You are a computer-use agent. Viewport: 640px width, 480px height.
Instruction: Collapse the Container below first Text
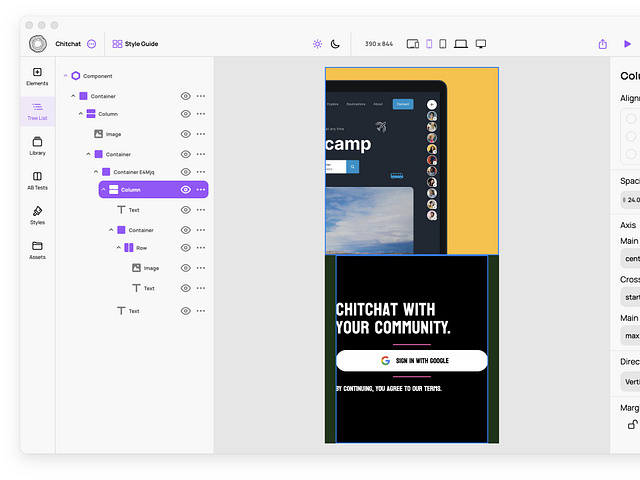point(111,230)
